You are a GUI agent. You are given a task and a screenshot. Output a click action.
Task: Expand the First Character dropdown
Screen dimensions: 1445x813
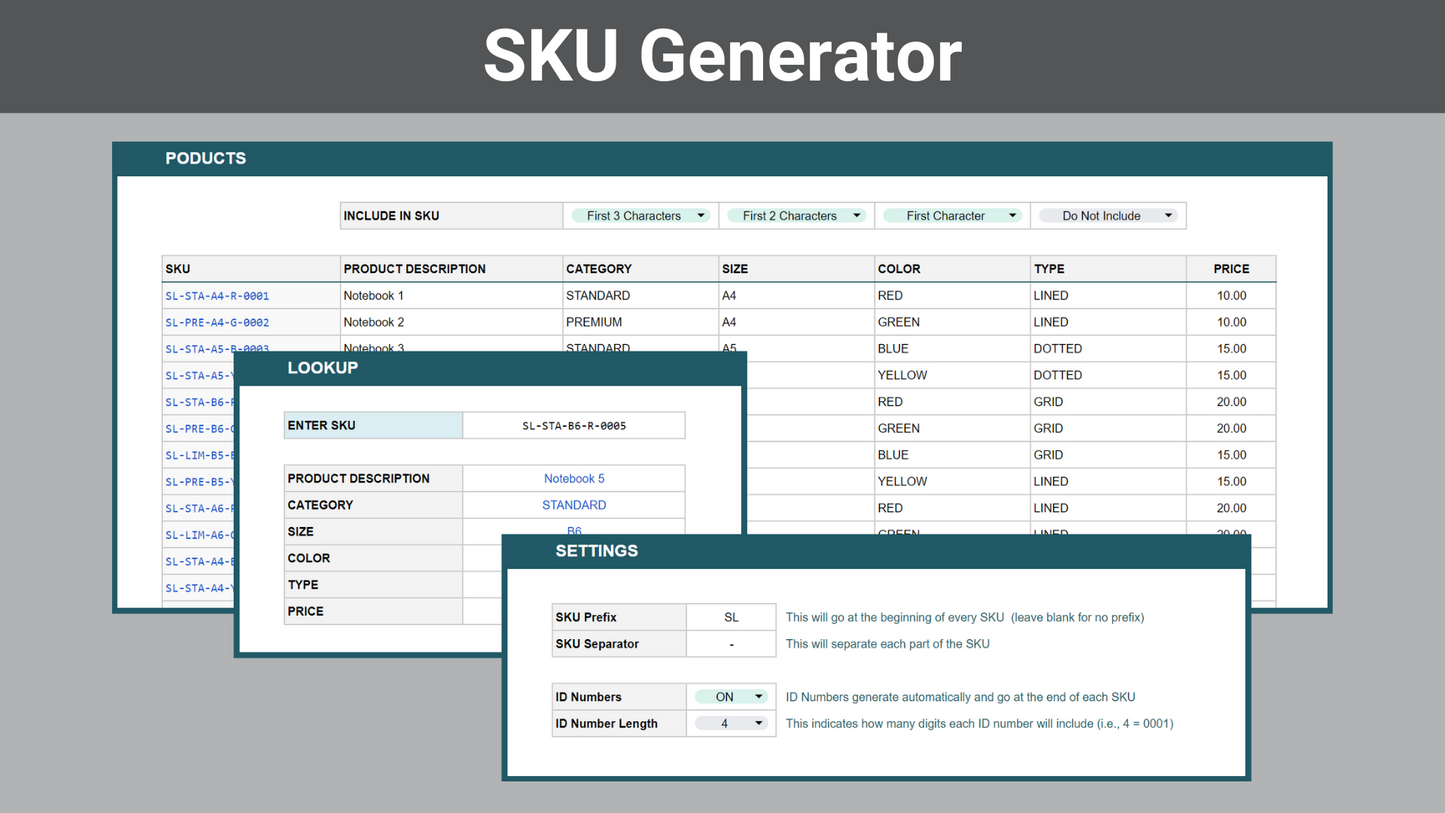point(952,216)
